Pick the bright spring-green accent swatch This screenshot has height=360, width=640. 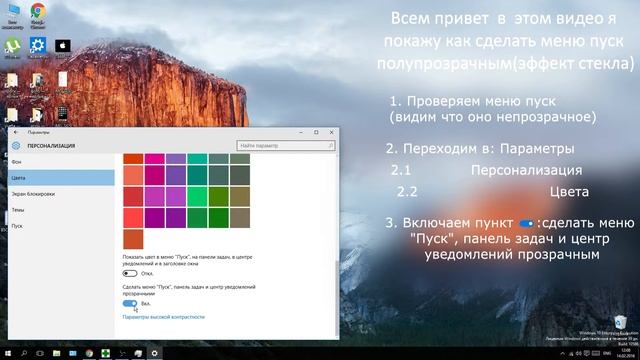[x=197, y=196]
